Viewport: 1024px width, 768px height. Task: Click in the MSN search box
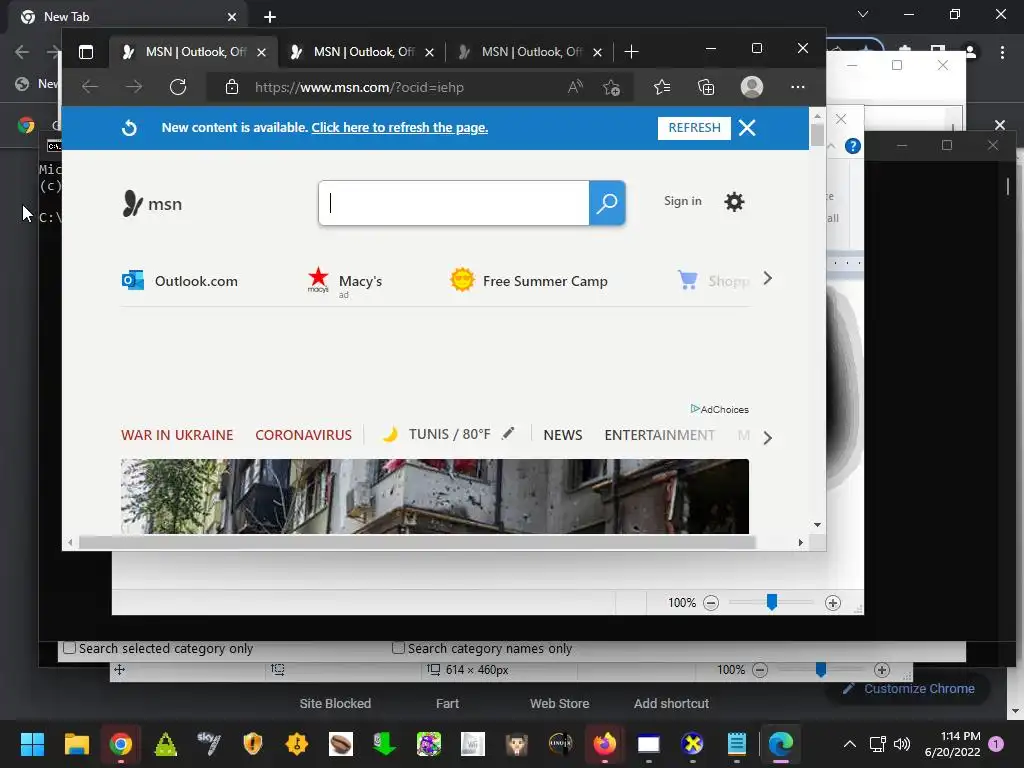[x=454, y=203]
